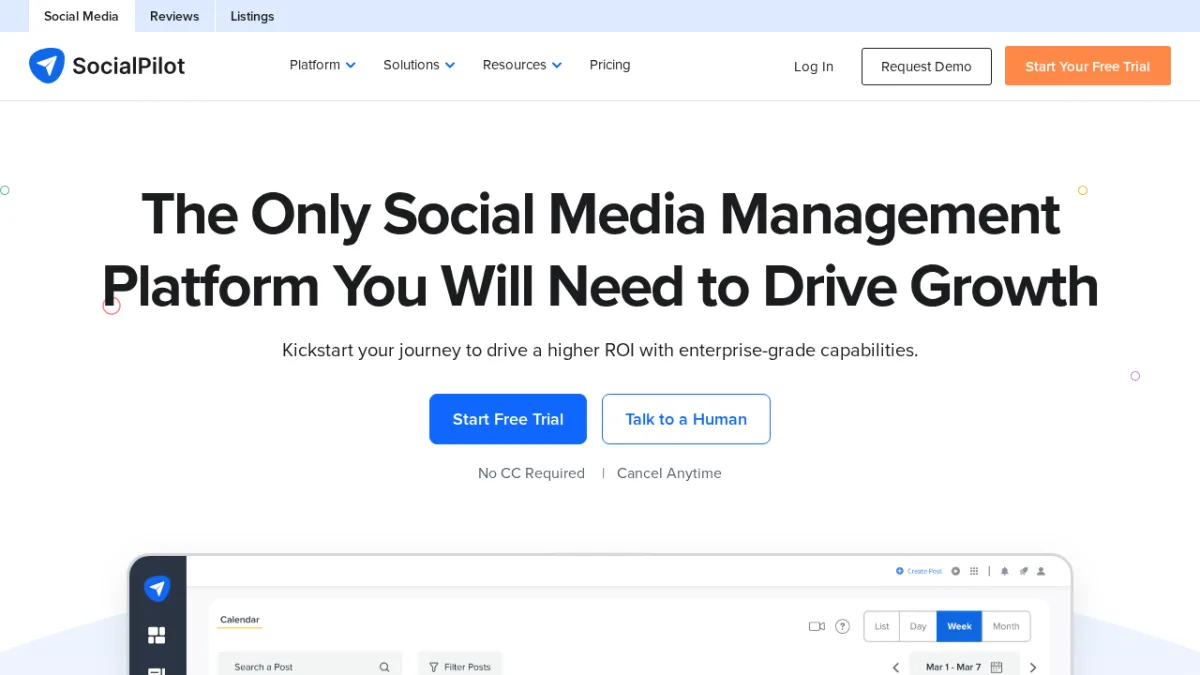Image resolution: width=1200 pixels, height=675 pixels.
Task: Click the Talk to a Human button
Action: point(686,419)
